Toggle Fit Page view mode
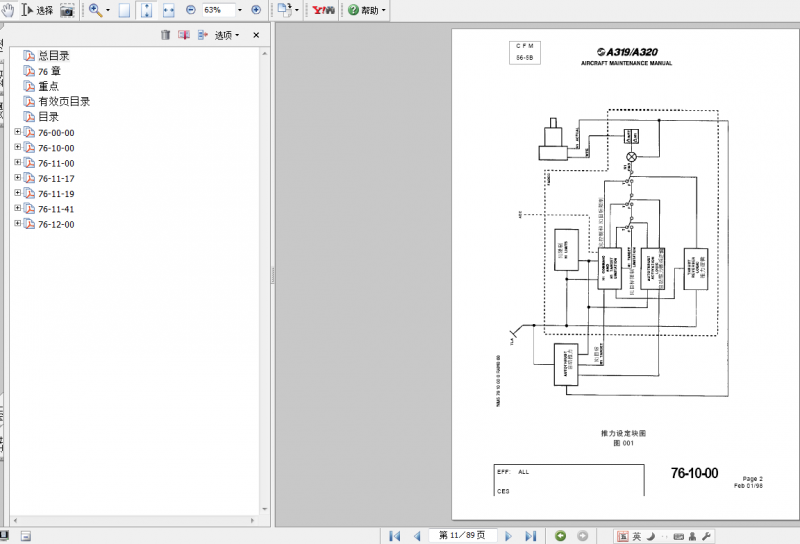Screen dimensions: 800x544 coord(146,10)
